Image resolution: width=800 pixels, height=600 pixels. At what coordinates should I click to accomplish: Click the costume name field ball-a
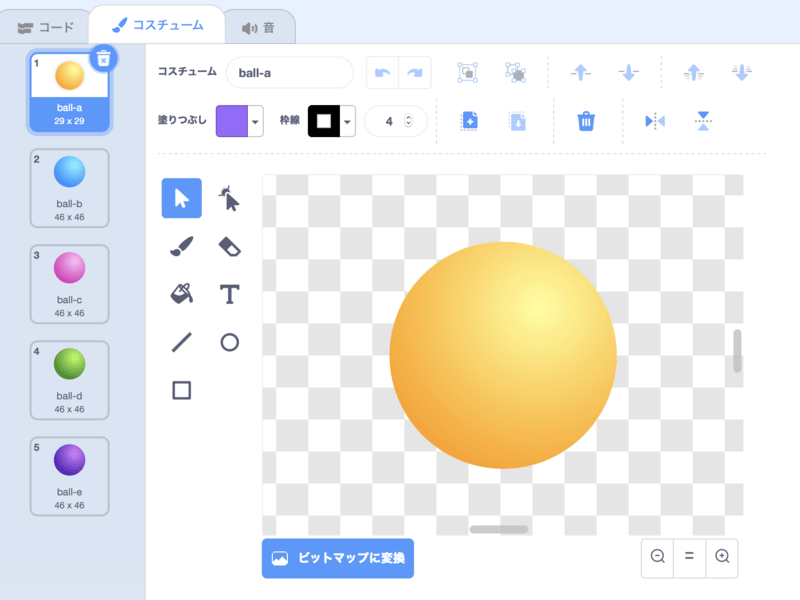[290, 73]
